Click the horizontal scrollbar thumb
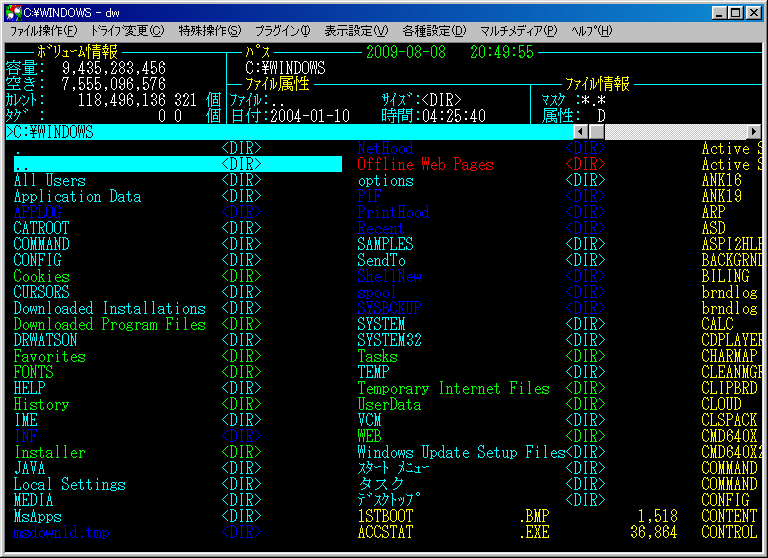 coord(597,131)
